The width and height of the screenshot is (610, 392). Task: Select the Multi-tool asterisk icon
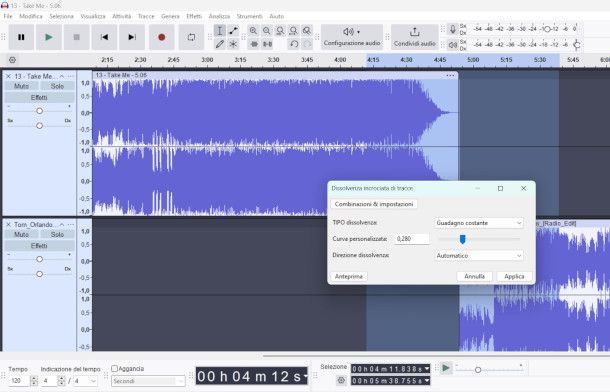pyautogui.click(x=233, y=44)
